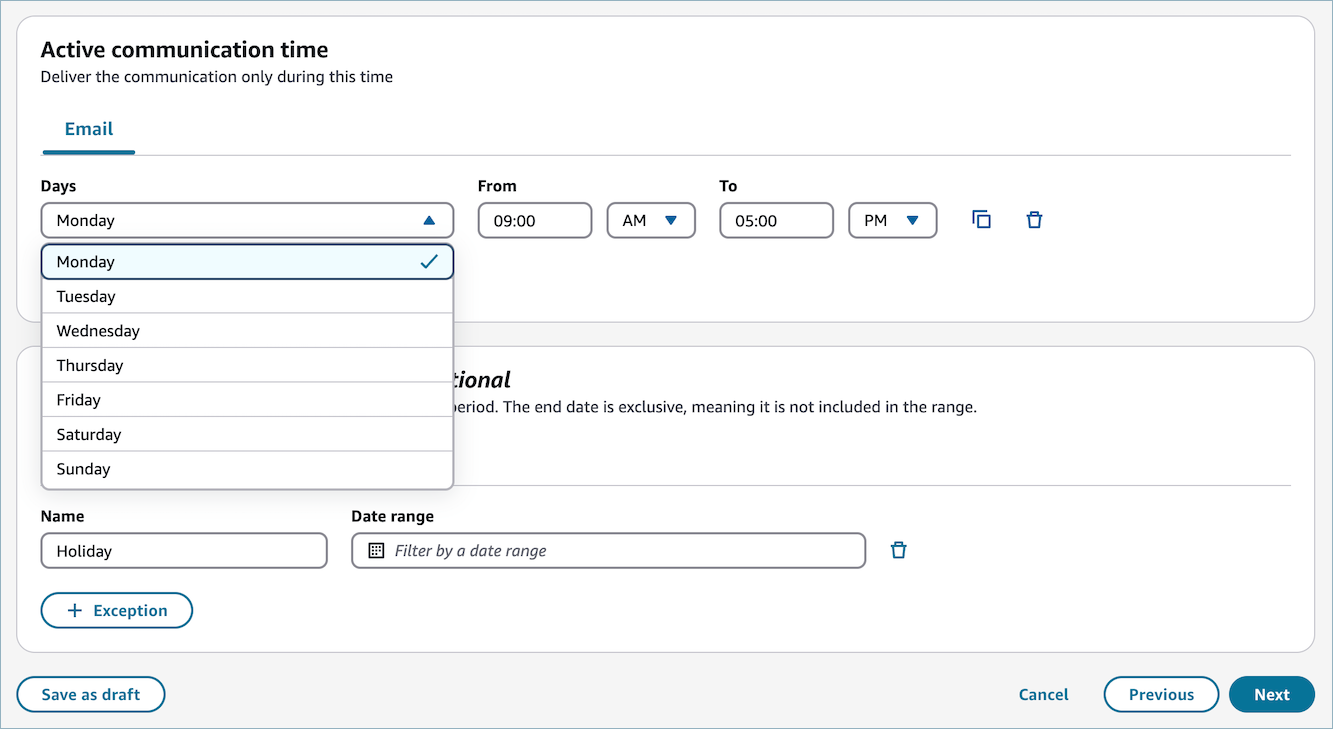The width and height of the screenshot is (1333, 729).
Task: Click the checked Monday option
Action: point(247,262)
